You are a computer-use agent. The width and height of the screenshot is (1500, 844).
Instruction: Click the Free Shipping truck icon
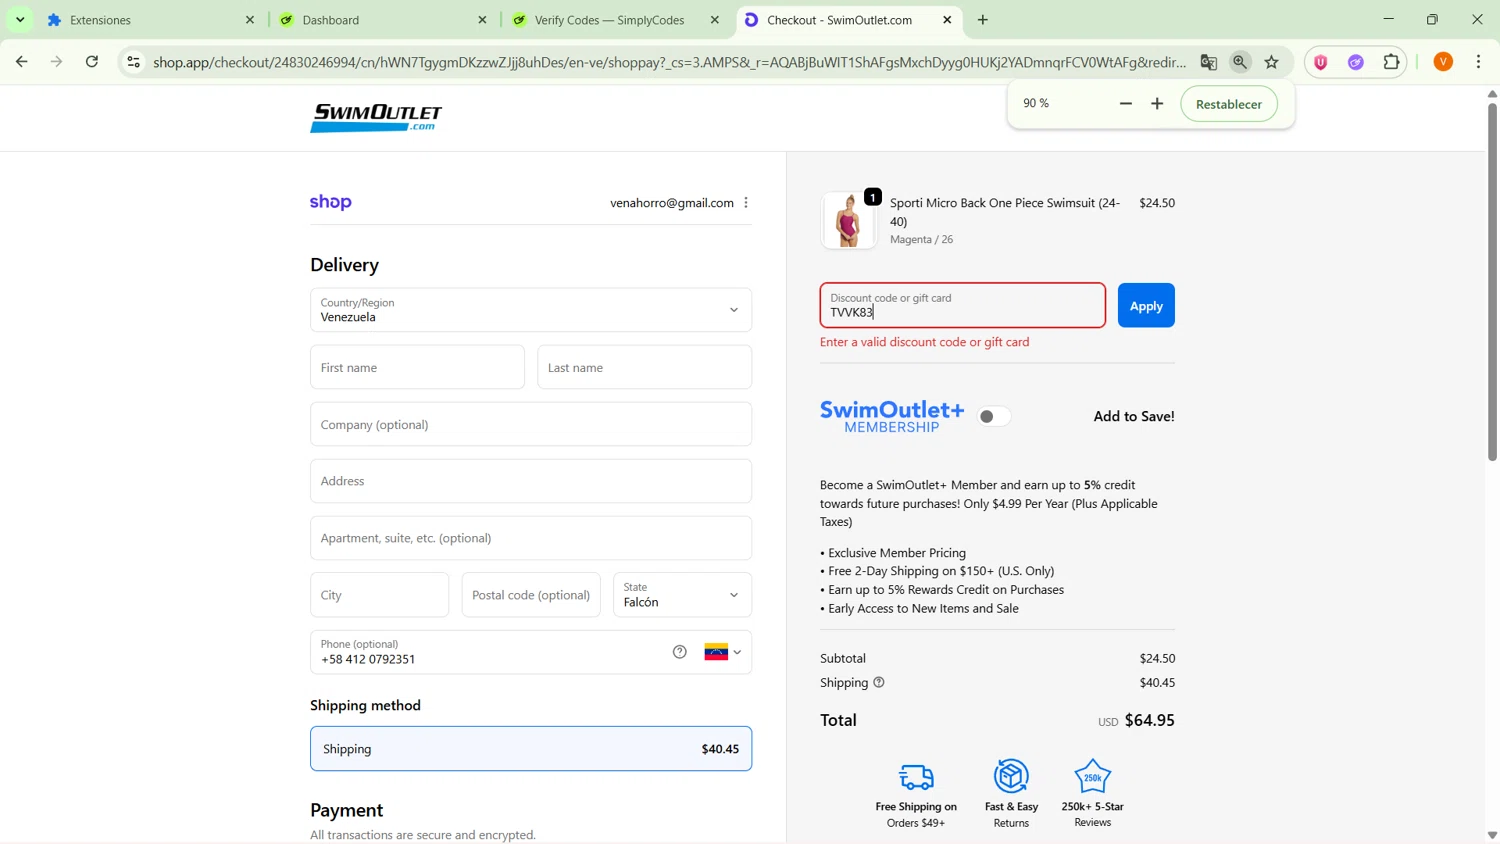point(916,776)
